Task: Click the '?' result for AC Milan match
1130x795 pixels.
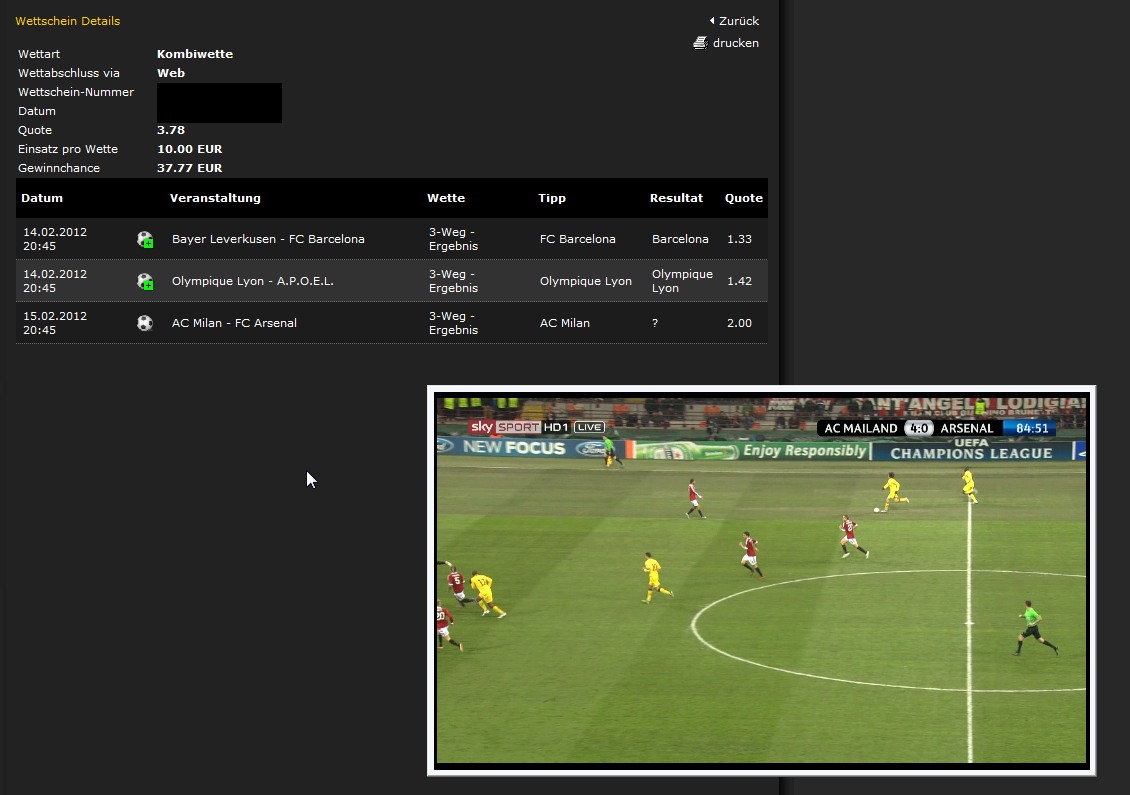Action: (x=655, y=323)
